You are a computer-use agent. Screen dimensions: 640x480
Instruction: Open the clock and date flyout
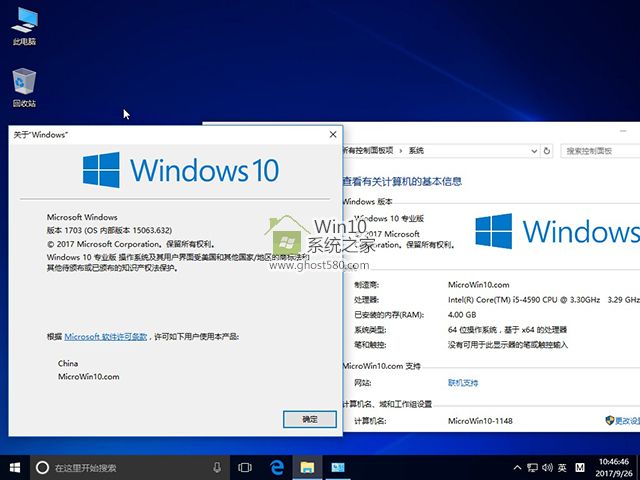pos(614,468)
